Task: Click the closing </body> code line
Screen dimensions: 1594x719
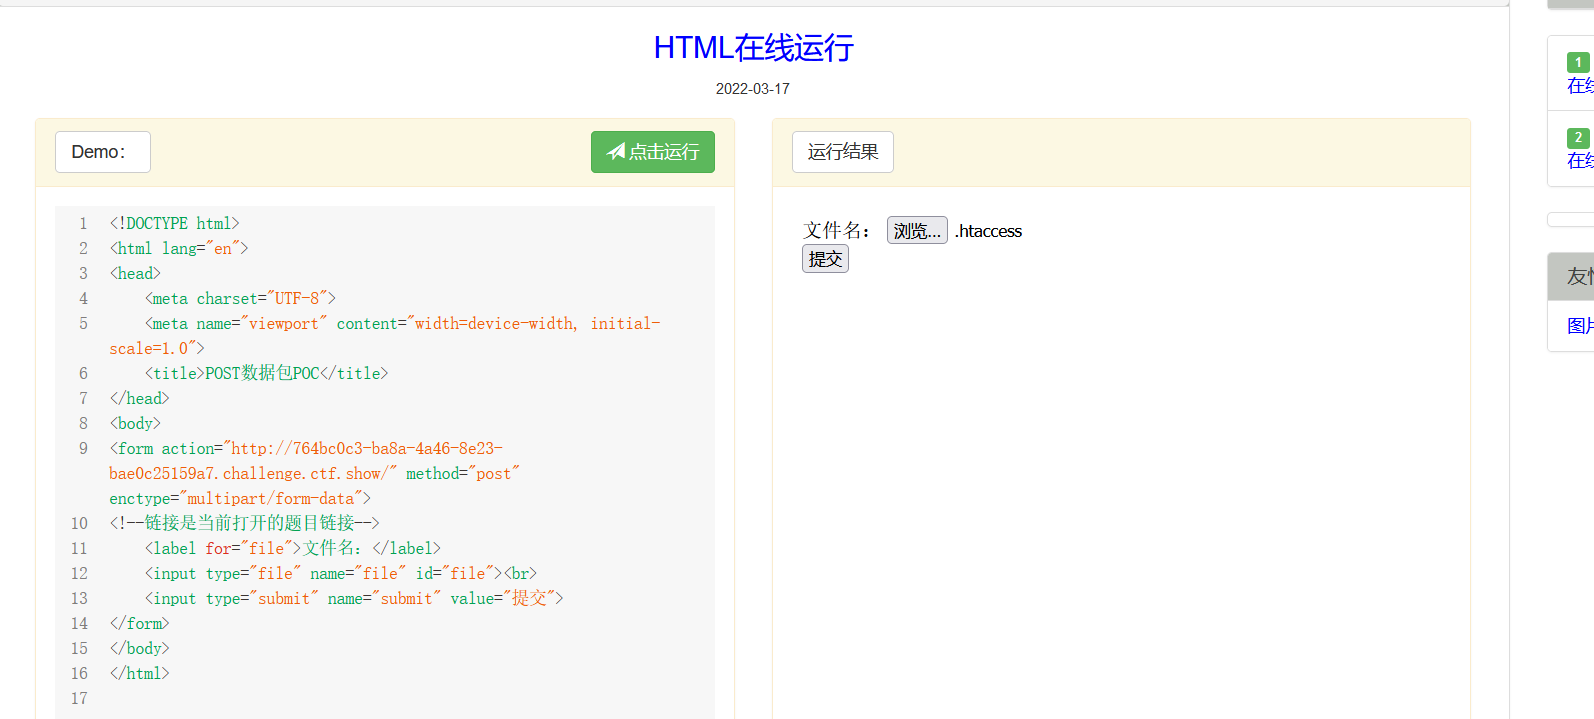Action: (139, 648)
